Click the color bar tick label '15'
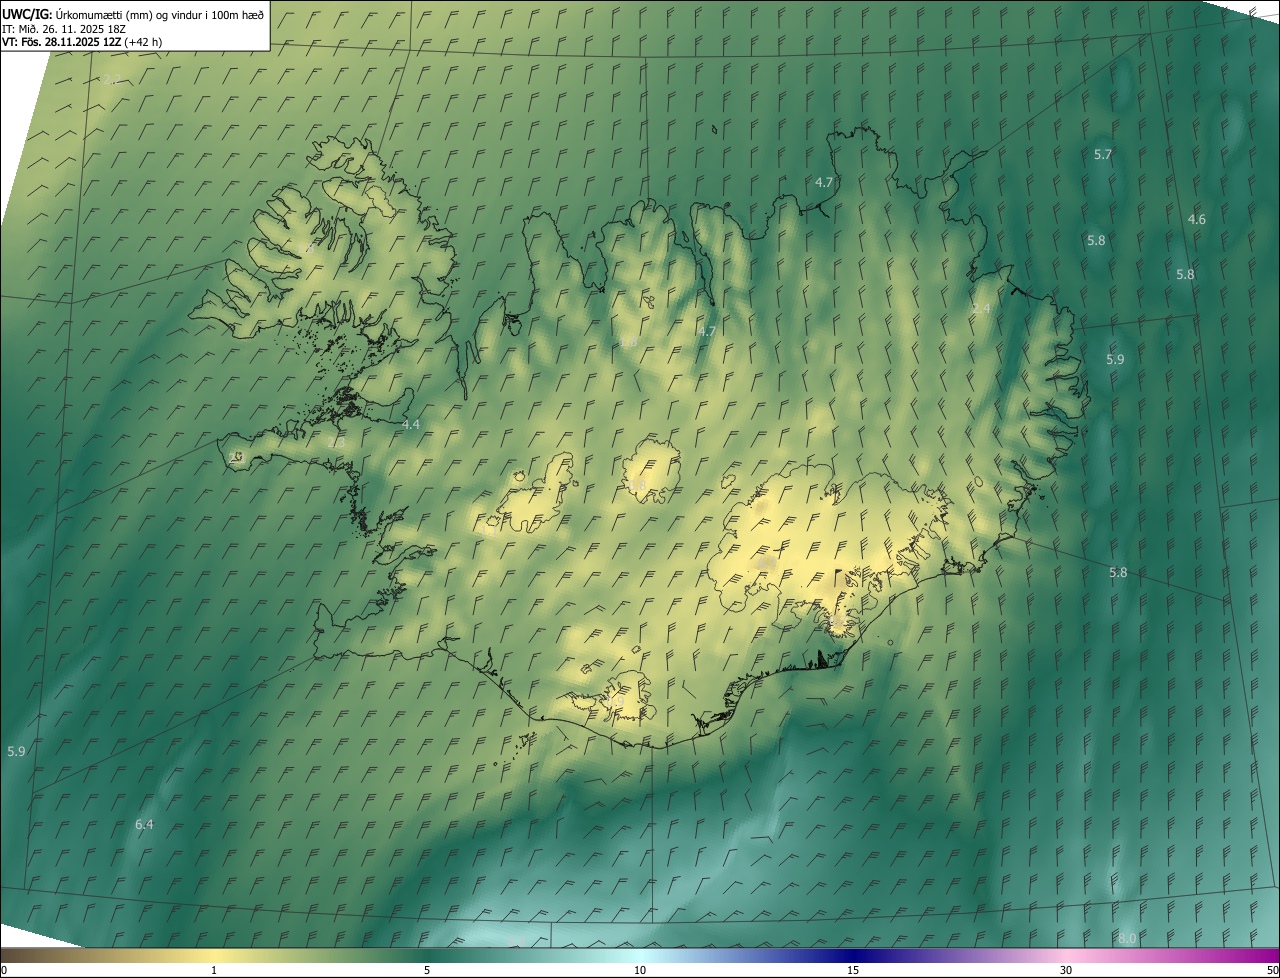Screen dimensions: 1280x978 pos(853,971)
